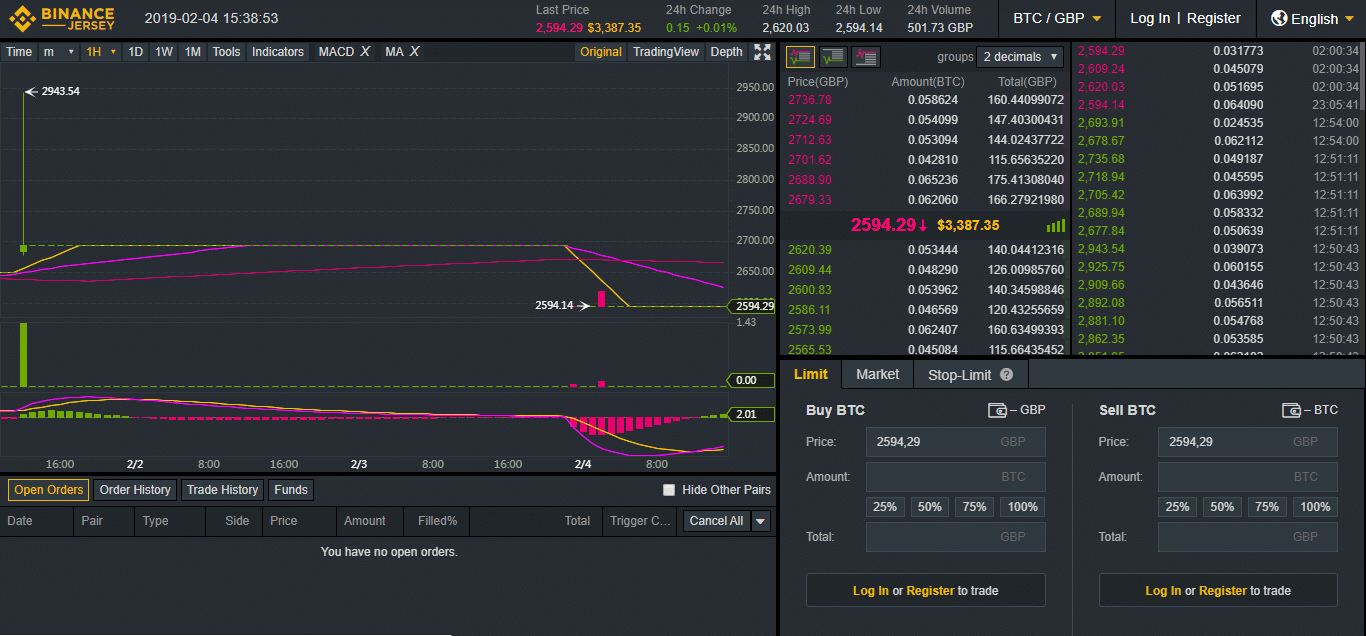
Task: Switch chart to Original view
Action: coord(600,52)
